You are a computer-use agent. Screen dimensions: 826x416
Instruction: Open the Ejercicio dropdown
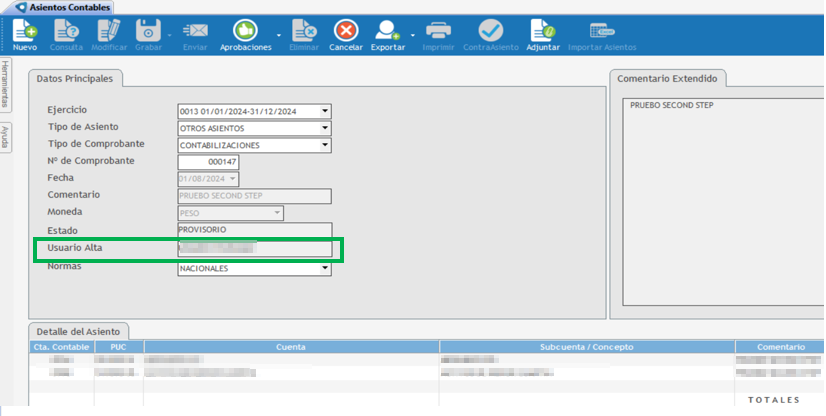click(x=325, y=111)
